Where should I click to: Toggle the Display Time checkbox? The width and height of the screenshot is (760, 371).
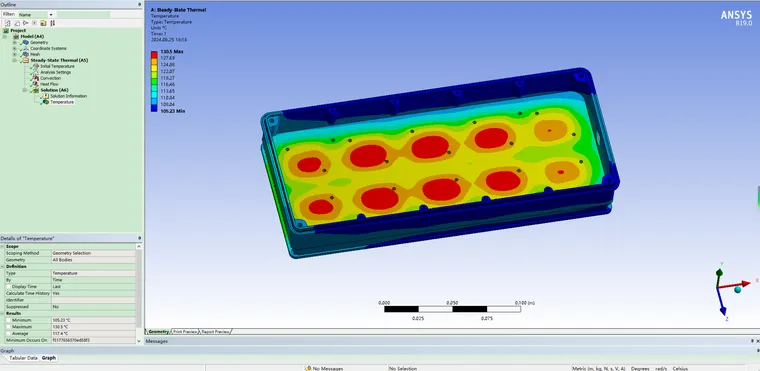click(x=9, y=287)
